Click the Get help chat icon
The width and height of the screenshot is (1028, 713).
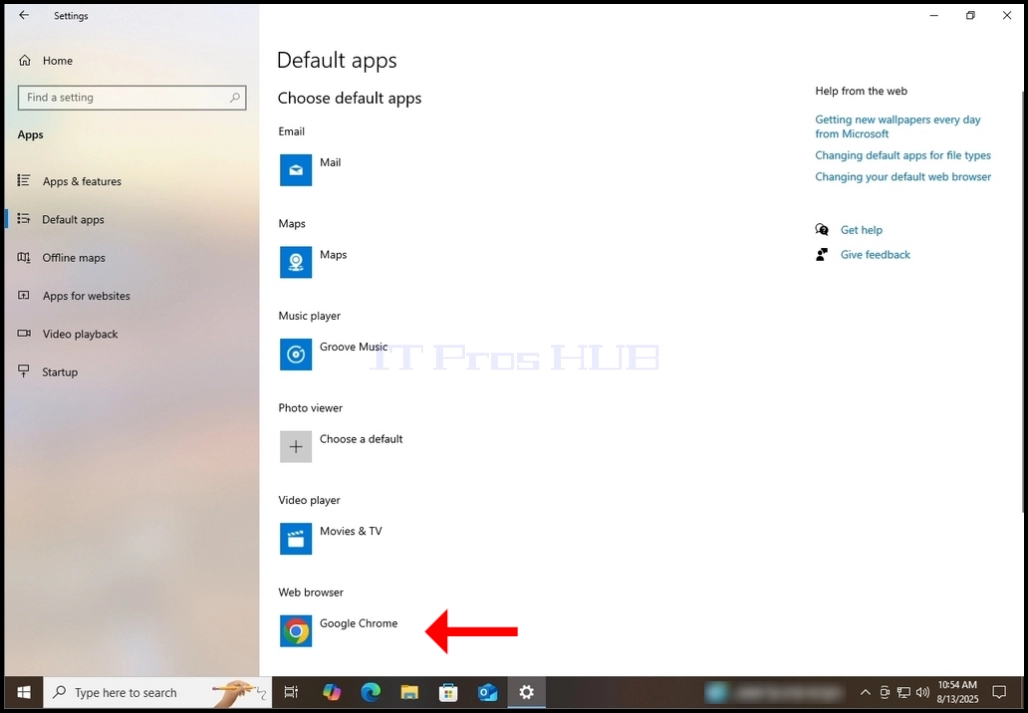tap(821, 230)
